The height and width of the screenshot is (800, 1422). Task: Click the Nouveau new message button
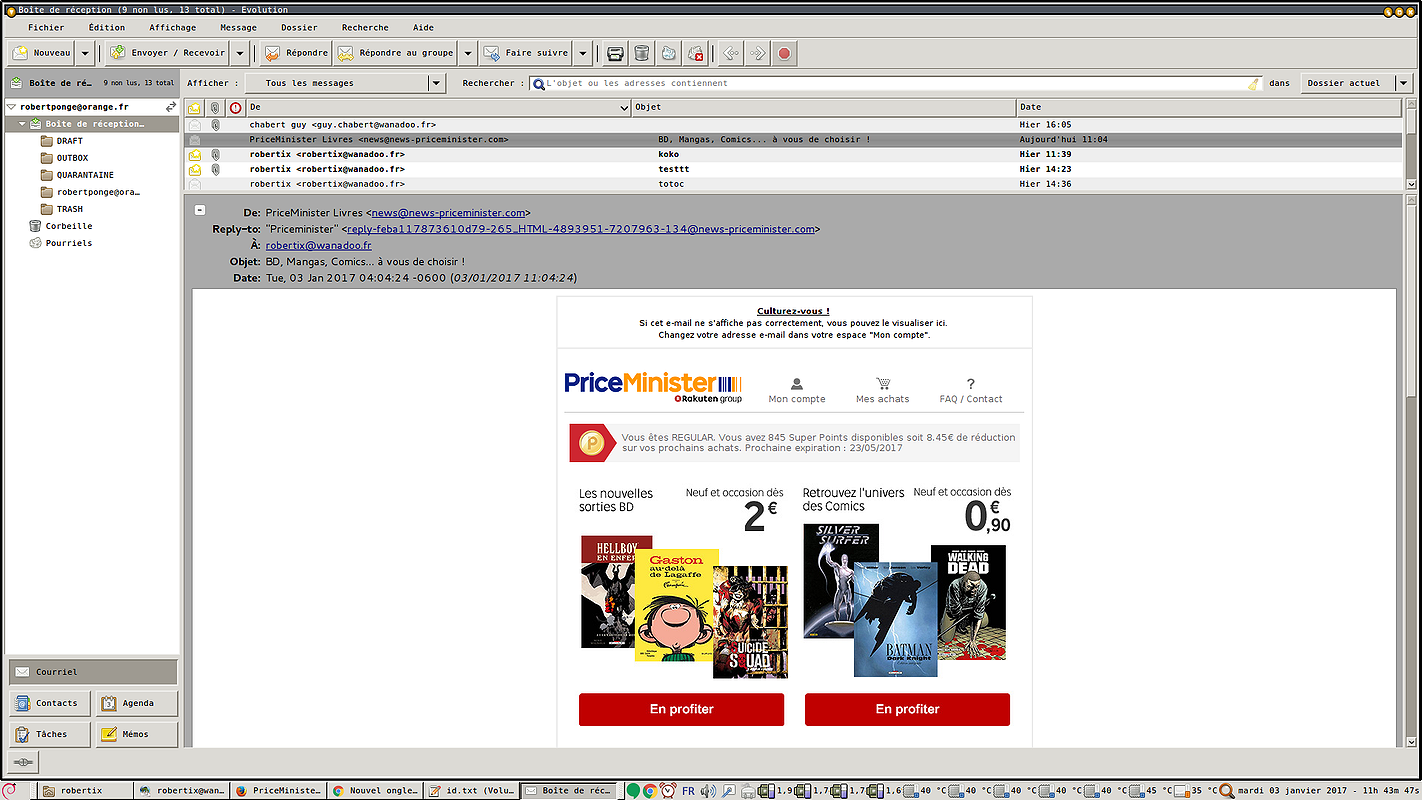42,53
